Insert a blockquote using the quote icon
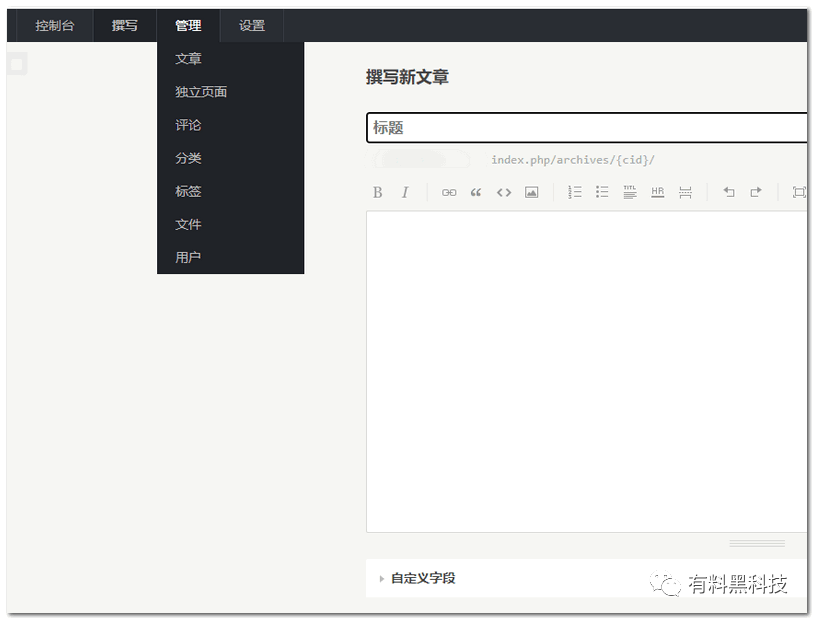Viewport: 814px width, 620px height. (476, 192)
